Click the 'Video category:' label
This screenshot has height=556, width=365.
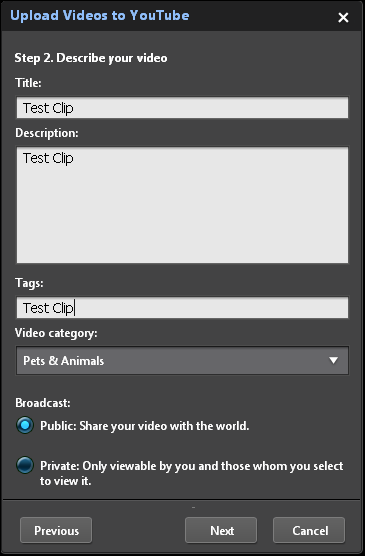coord(56,333)
